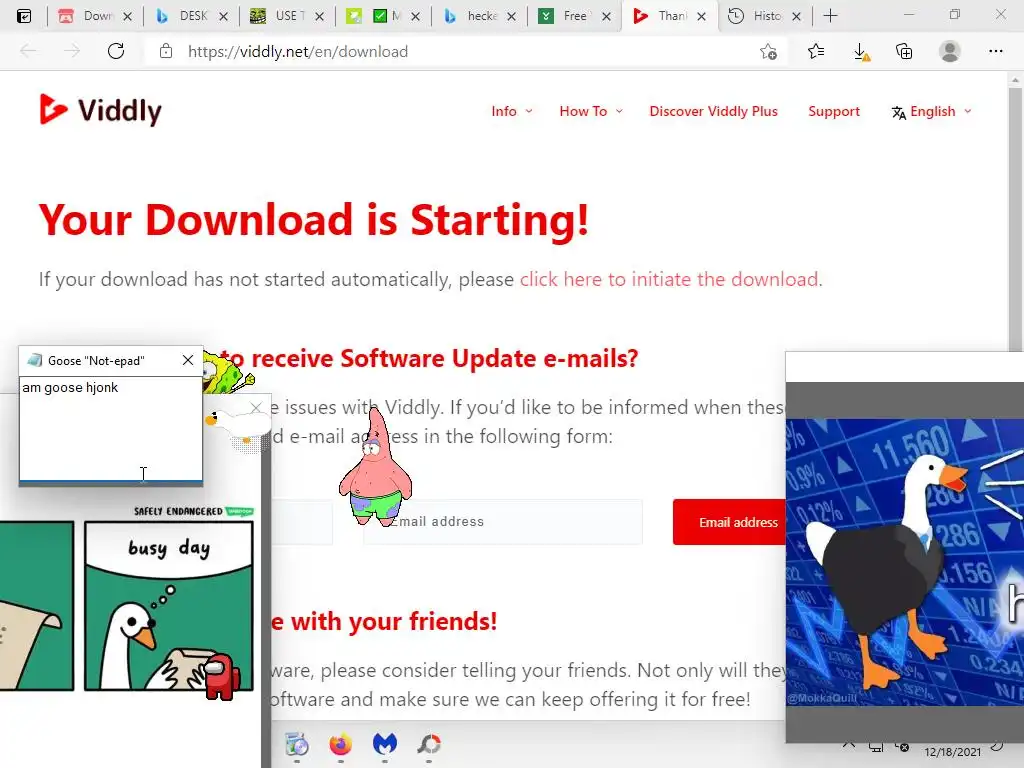Close the 'DESK' browser tab
Image resolution: width=1024 pixels, height=768 pixels.
click(x=223, y=16)
